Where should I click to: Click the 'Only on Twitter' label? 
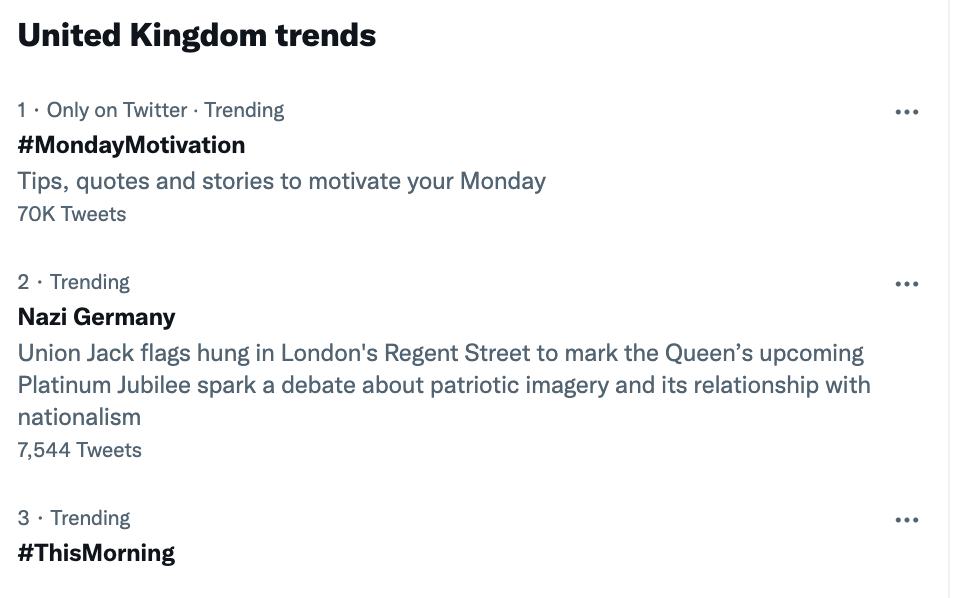coord(117,110)
